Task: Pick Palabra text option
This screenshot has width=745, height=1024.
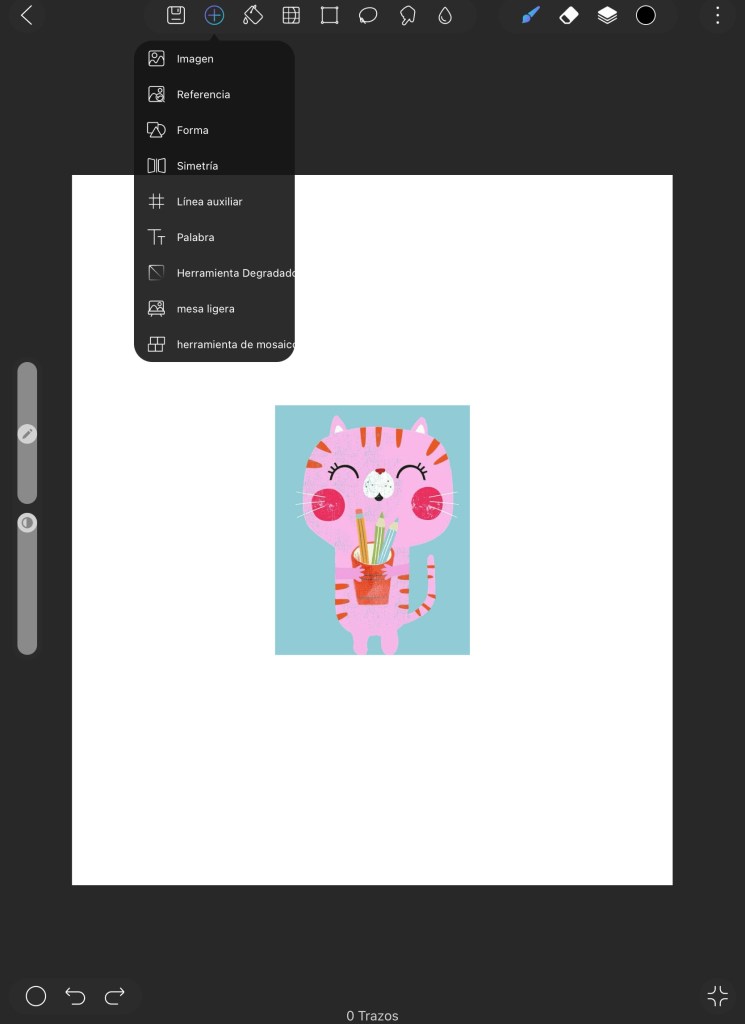Action: pyautogui.click(x=195, y=237)
